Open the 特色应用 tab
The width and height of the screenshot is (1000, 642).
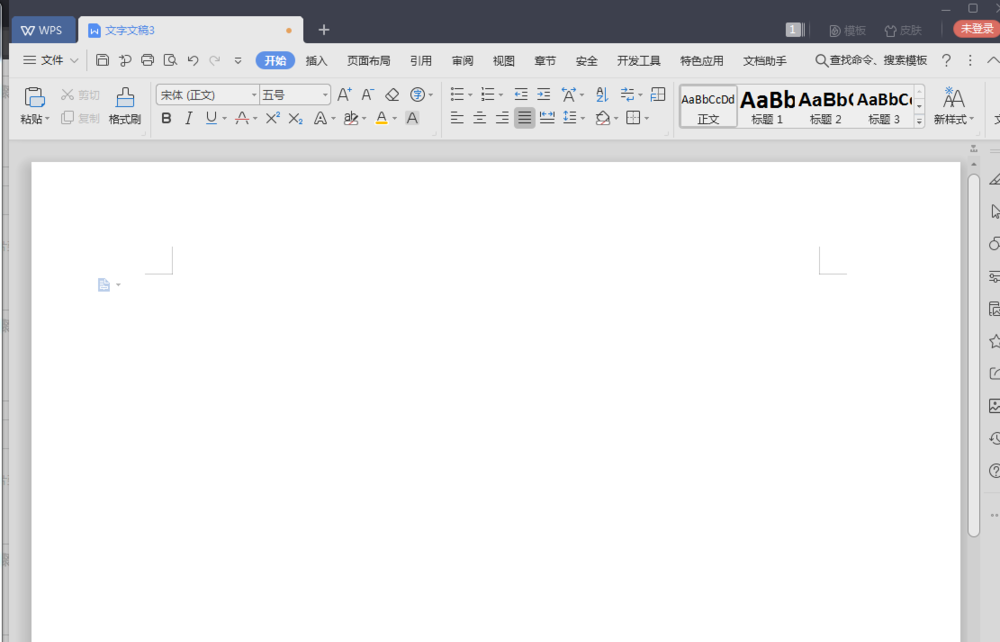702,61
